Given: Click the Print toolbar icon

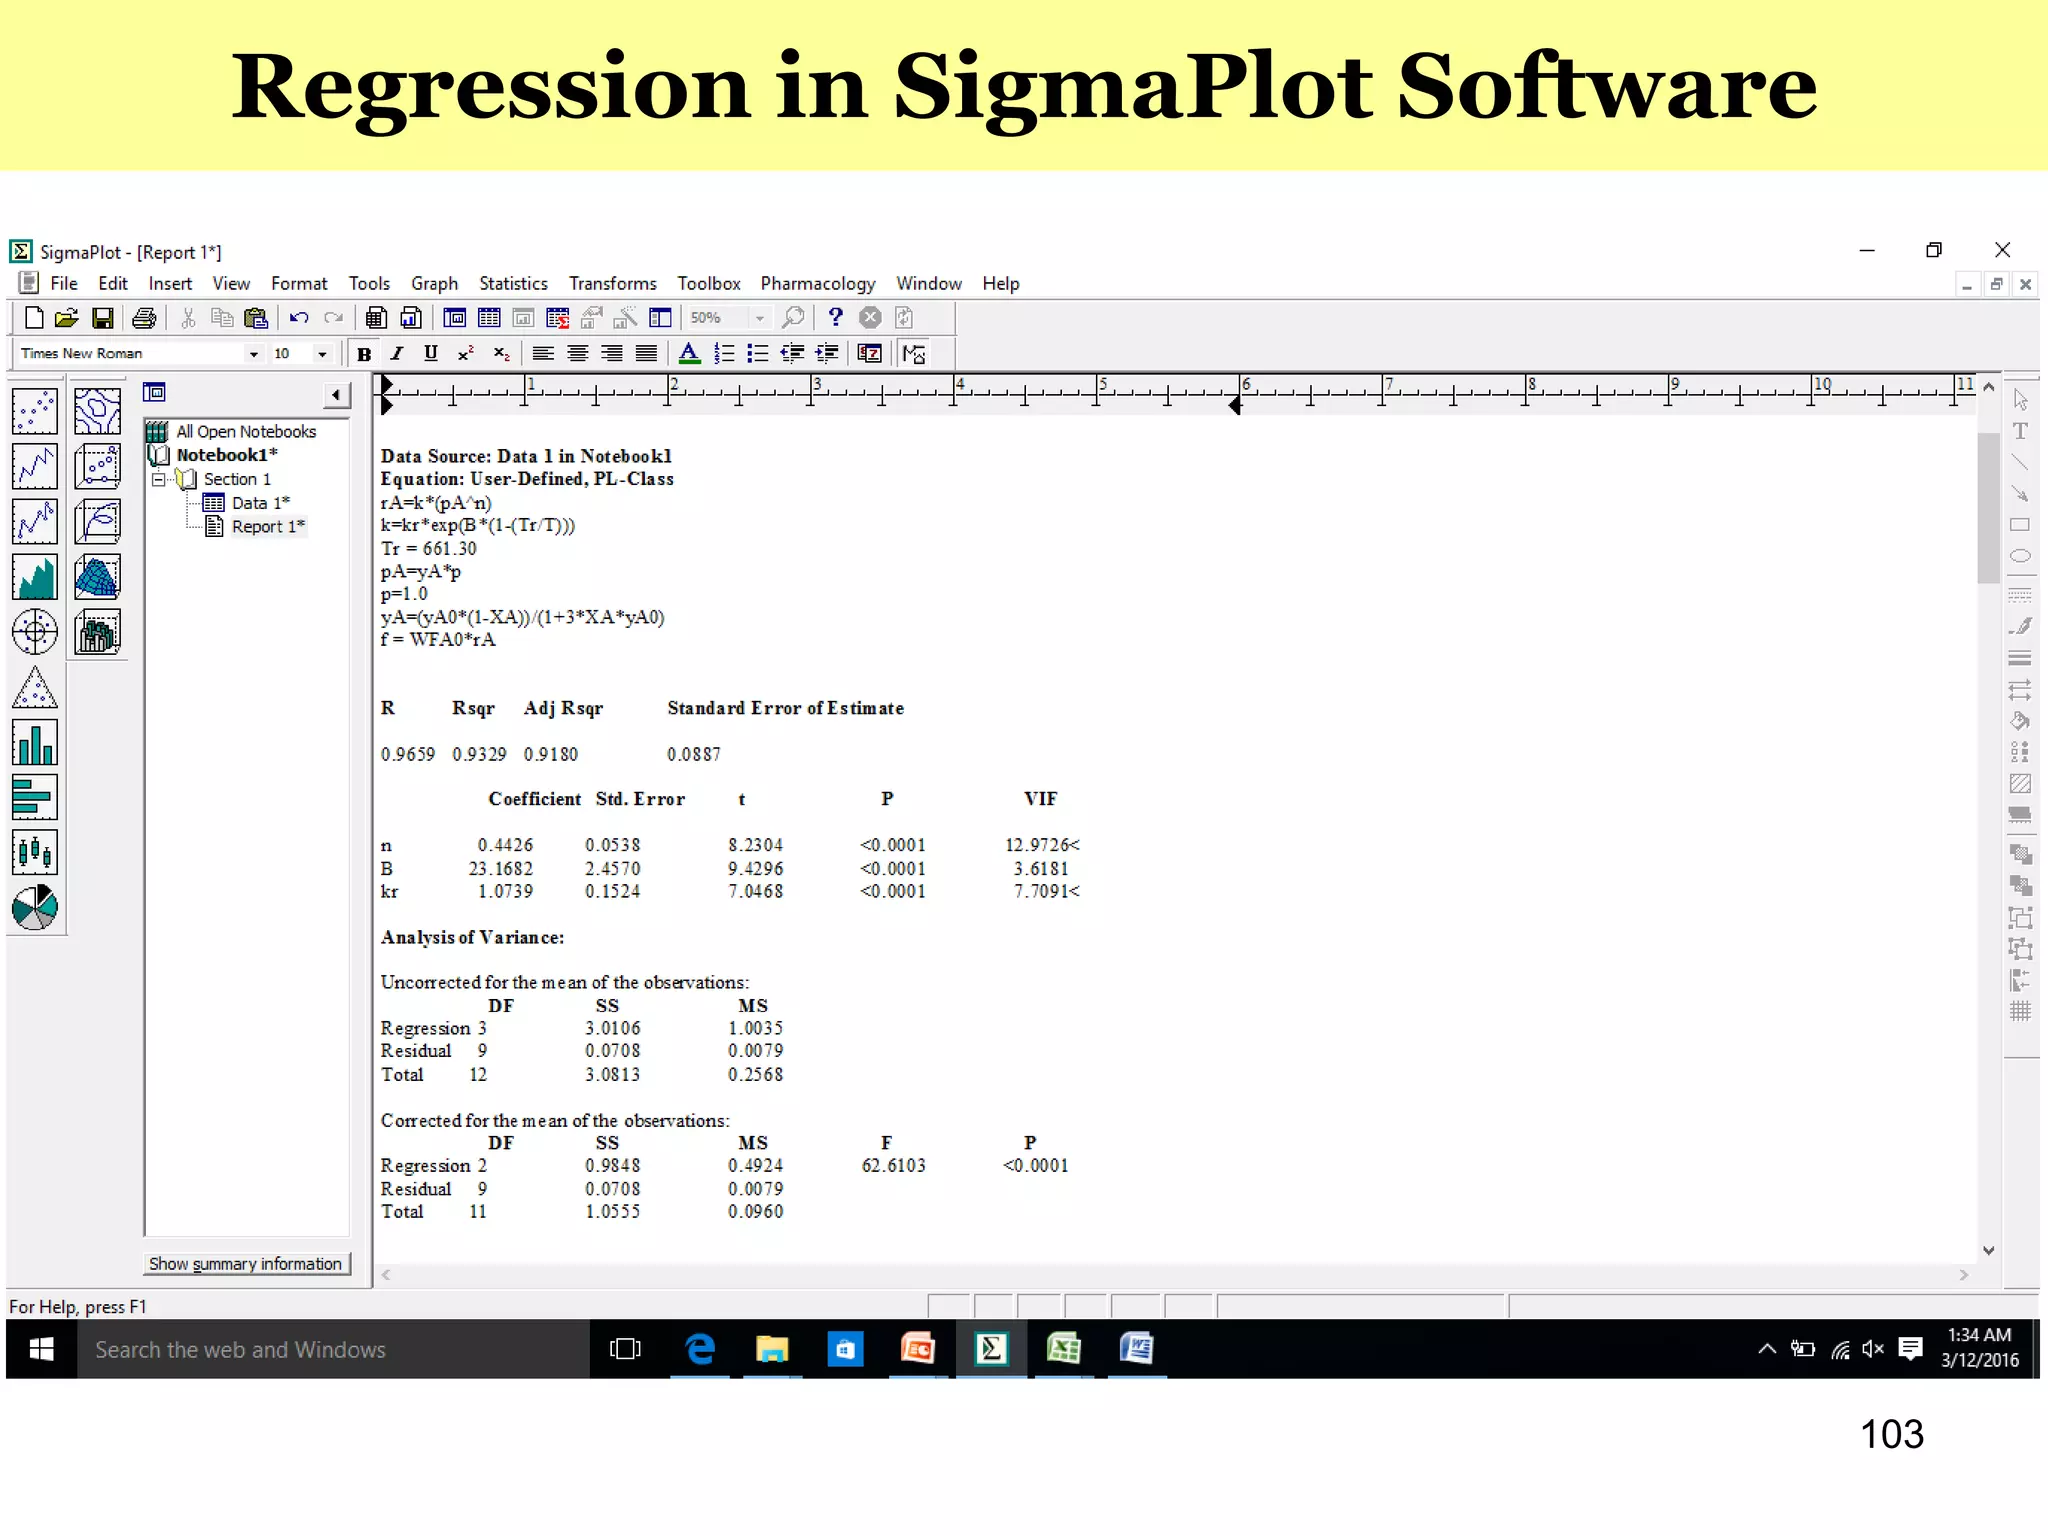Looking at the screenshot, I should (144, 318).
